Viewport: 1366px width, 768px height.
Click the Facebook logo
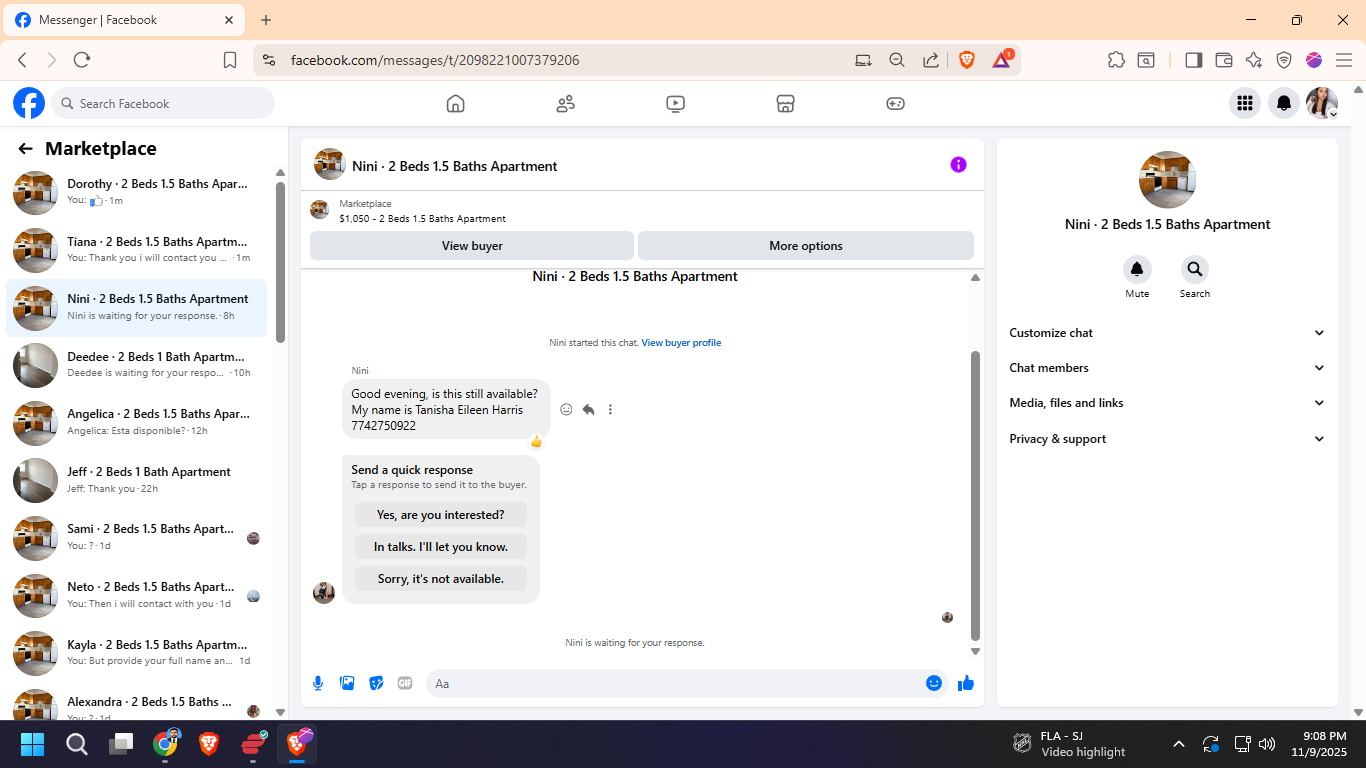(29, 103)
